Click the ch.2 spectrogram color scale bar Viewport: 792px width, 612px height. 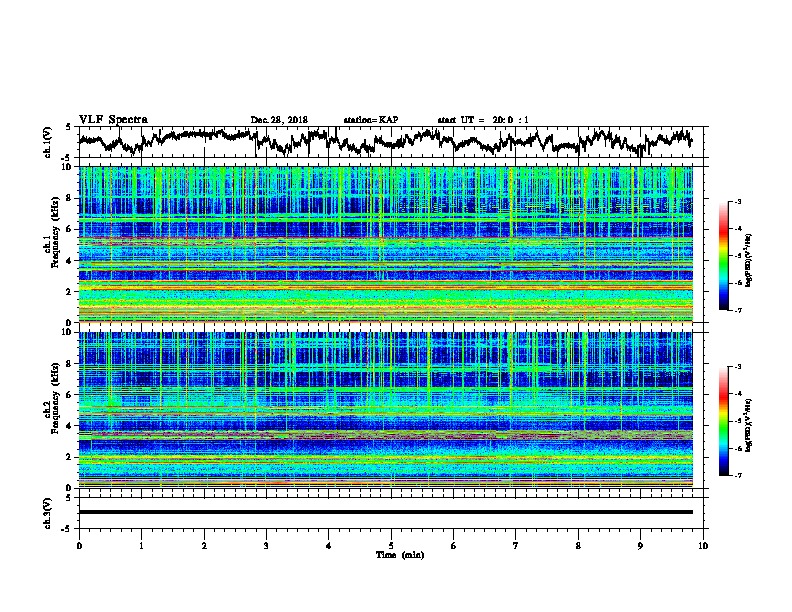(x=723, y=421)
